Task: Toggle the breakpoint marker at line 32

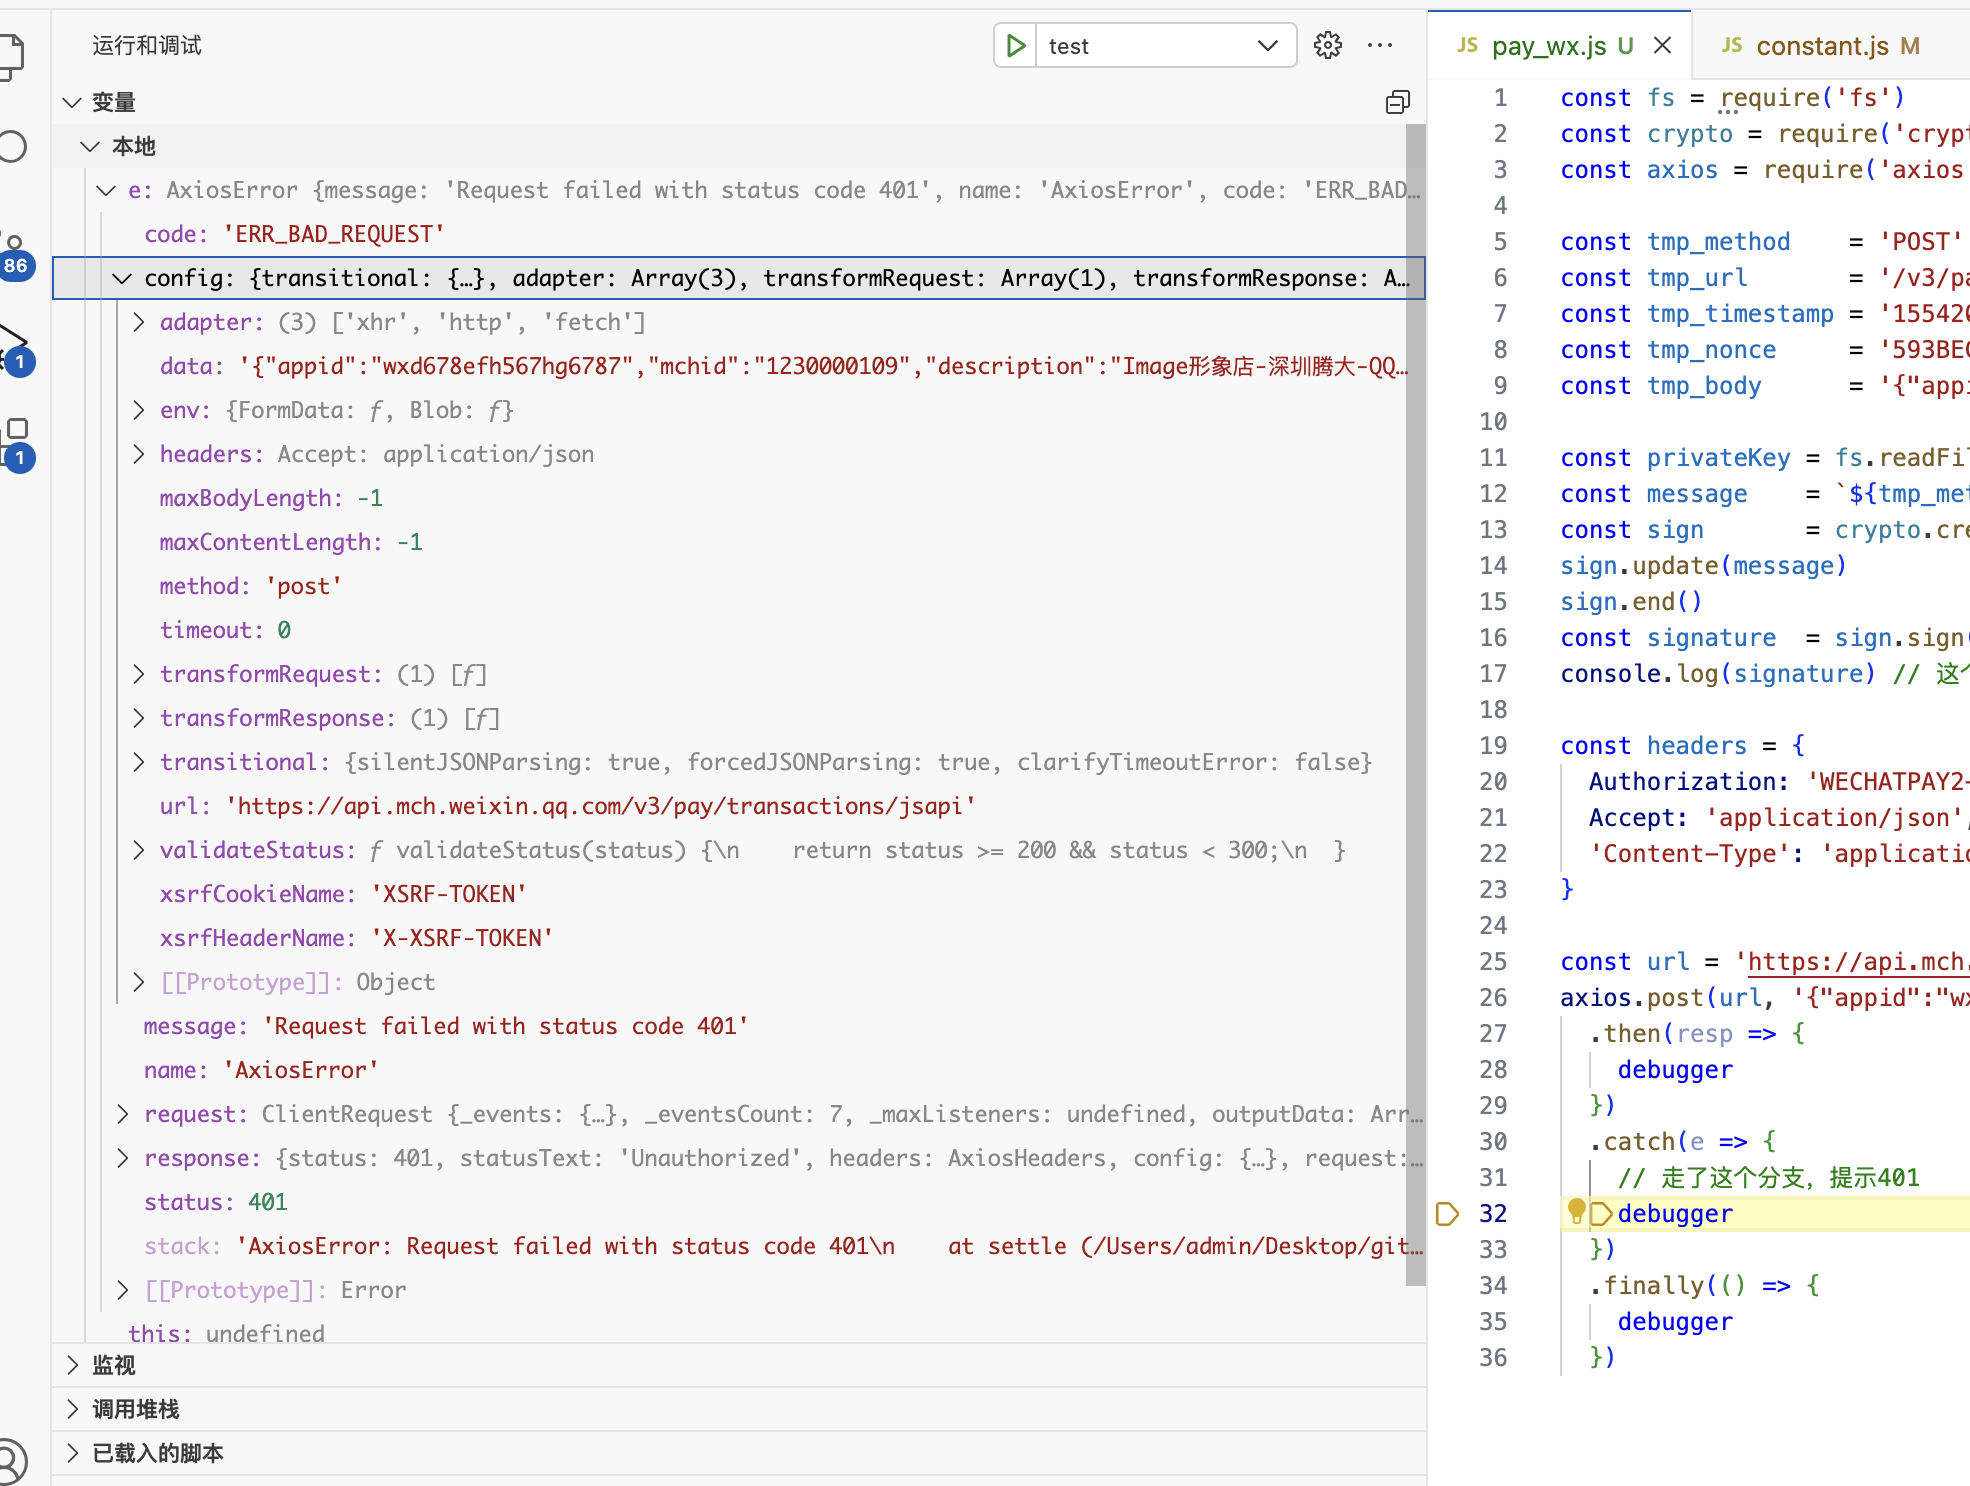Action: click(x=1447, y=1214)
